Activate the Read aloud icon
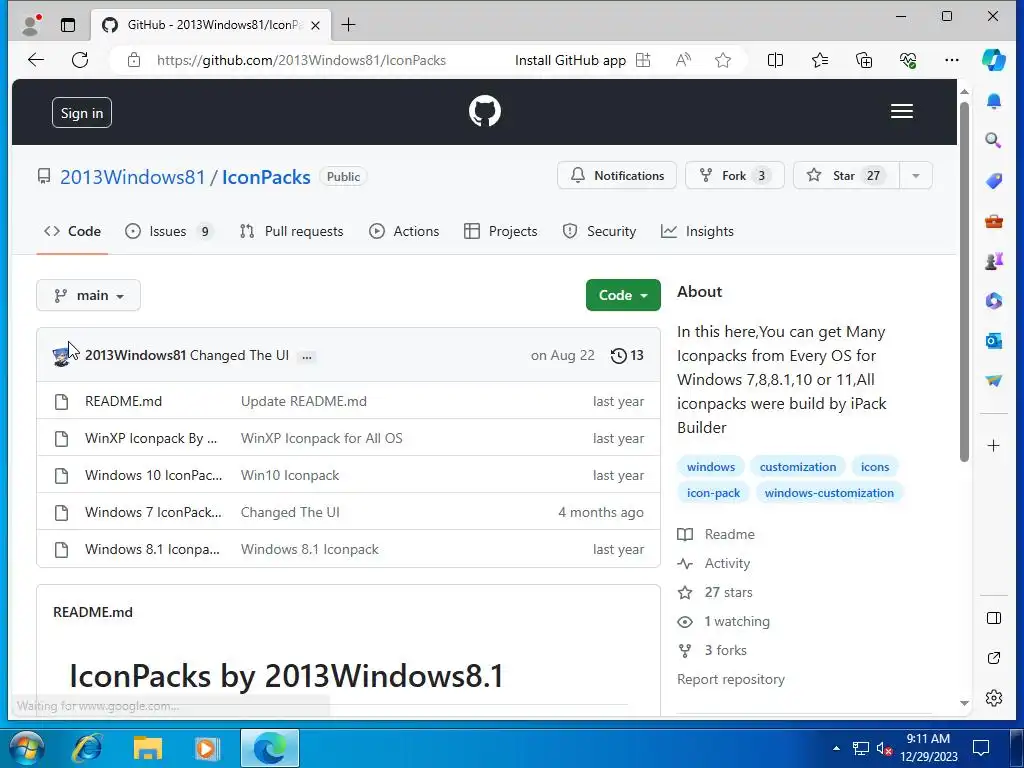Viewport: 1024px width, 768px height. pos(683,60)
